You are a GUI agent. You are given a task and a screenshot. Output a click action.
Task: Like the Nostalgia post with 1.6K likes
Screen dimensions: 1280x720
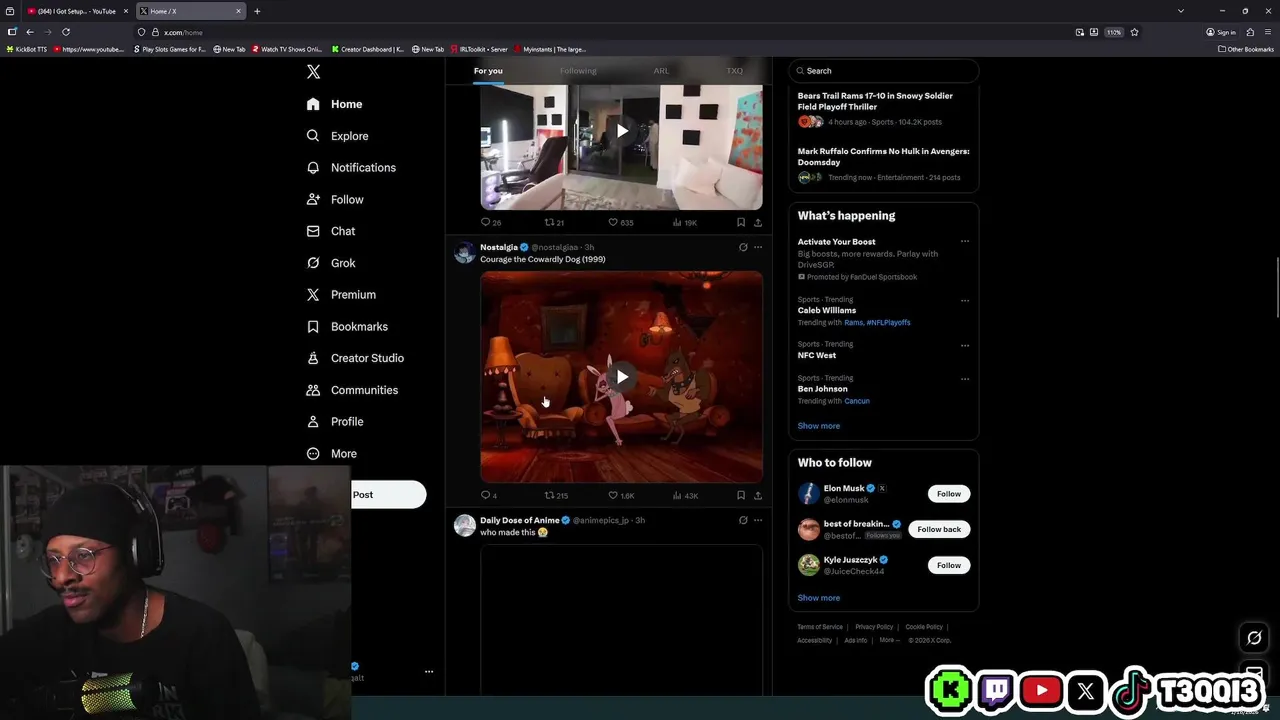coord(621,495)
